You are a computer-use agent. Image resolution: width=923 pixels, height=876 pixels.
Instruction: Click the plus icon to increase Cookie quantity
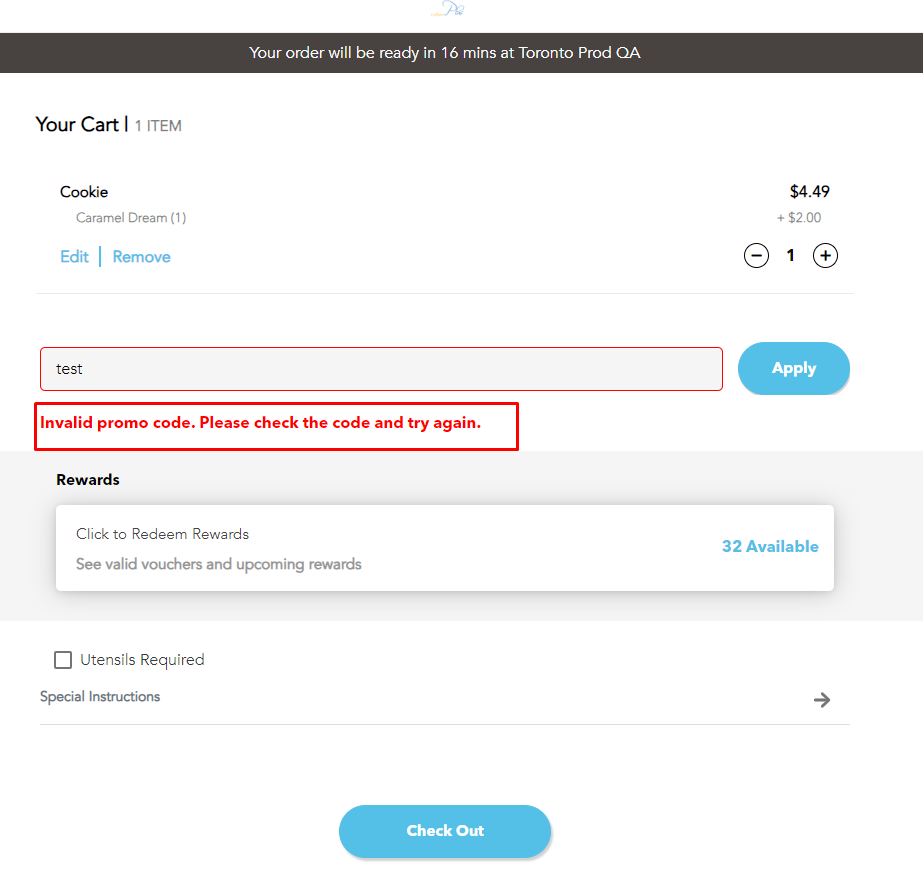[x=825, y=255]
